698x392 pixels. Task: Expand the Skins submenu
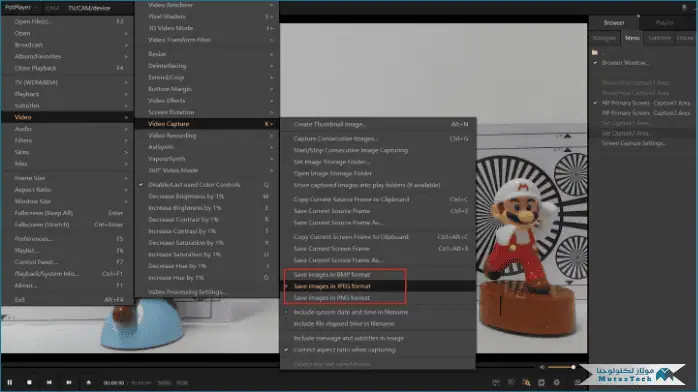pyautogui.click(x=68, y=152)
